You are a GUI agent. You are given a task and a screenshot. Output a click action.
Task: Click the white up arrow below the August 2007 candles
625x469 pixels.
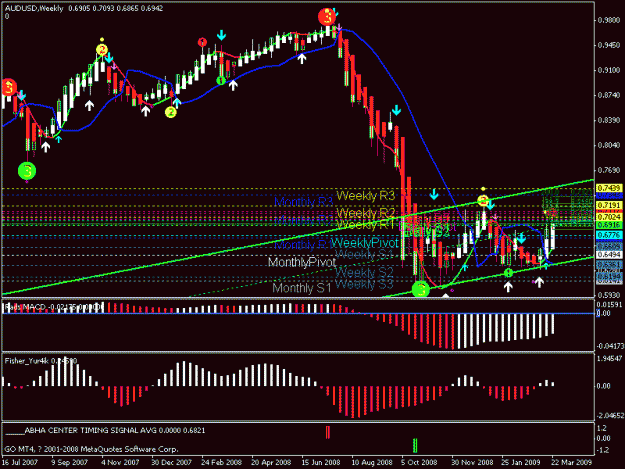46,147
